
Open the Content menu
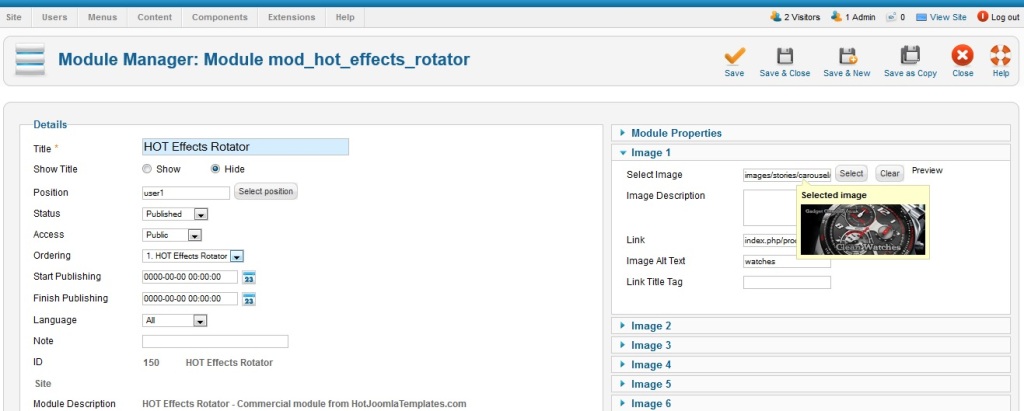point(155,18)
